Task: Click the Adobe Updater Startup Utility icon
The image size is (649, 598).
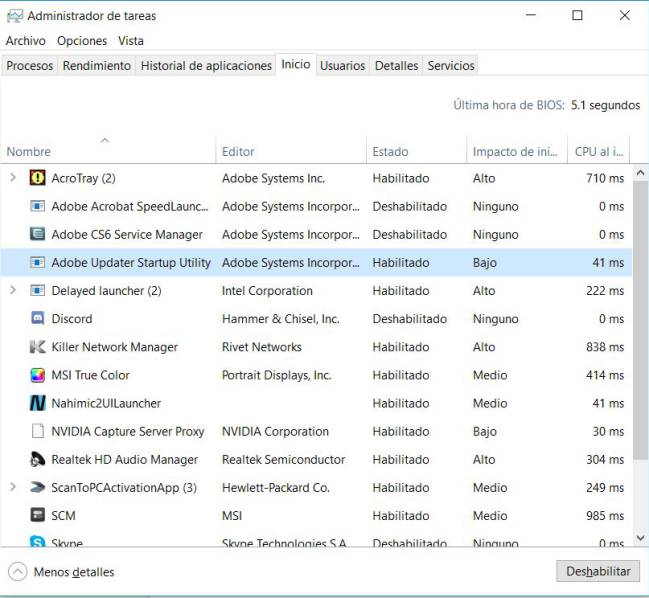Action: [38, 262]
